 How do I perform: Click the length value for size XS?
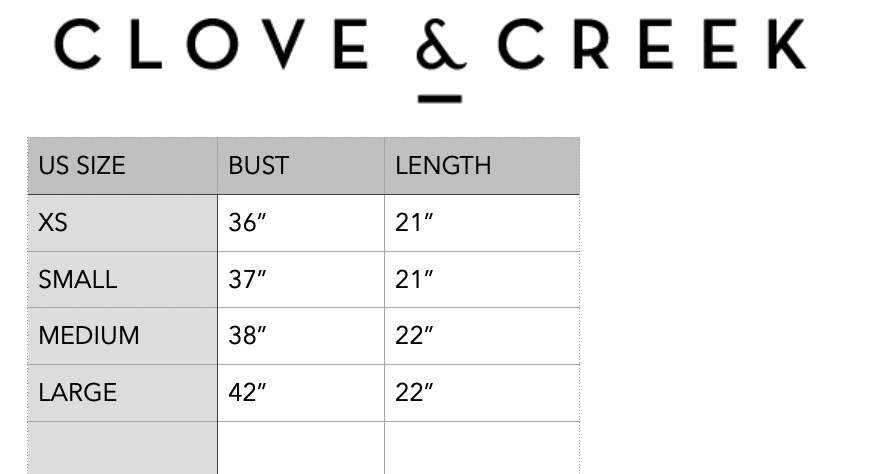412,223
